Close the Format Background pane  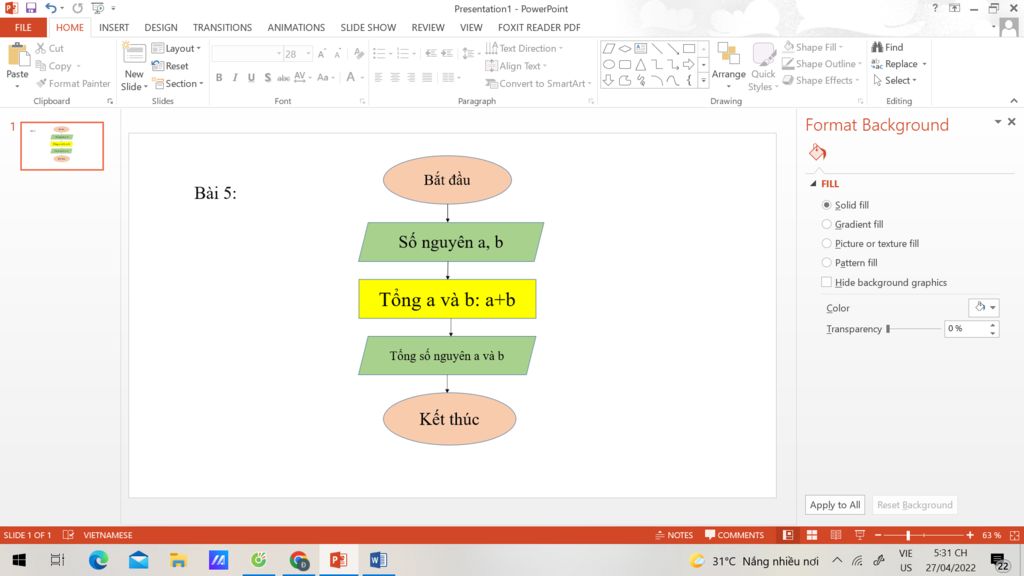click(1012, 122)
